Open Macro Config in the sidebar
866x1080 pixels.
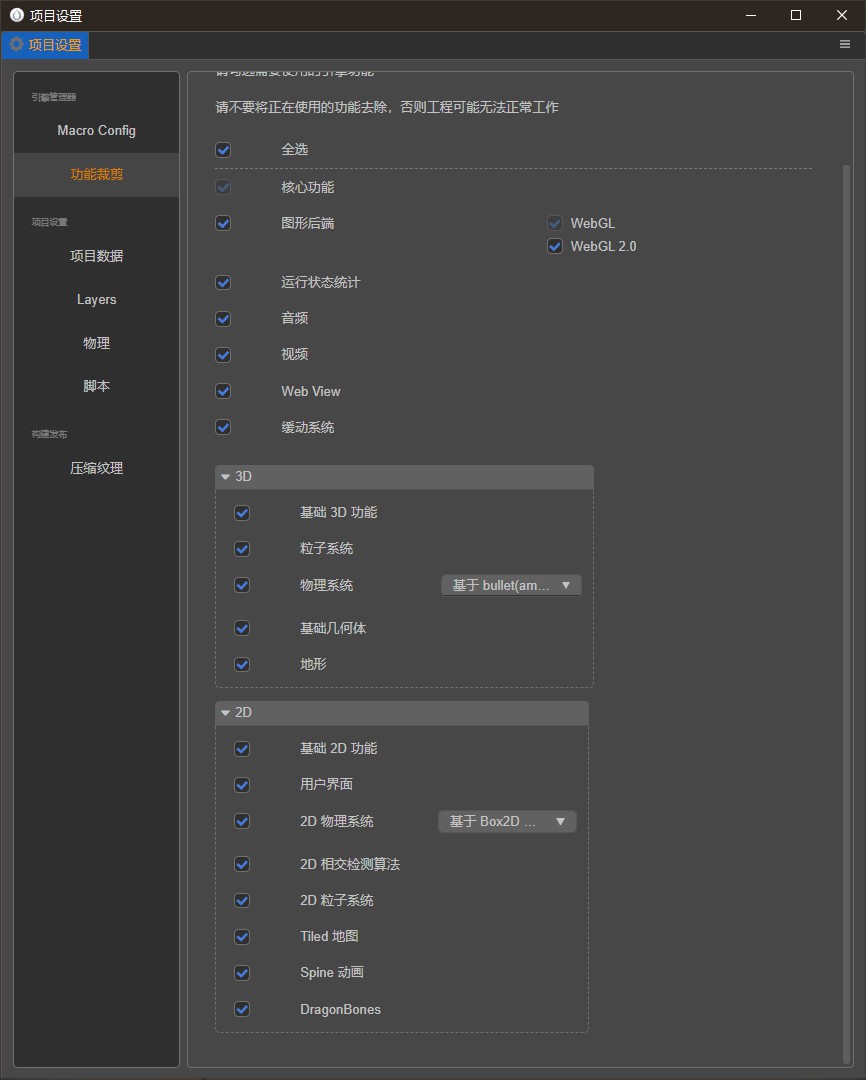(96, 131)
